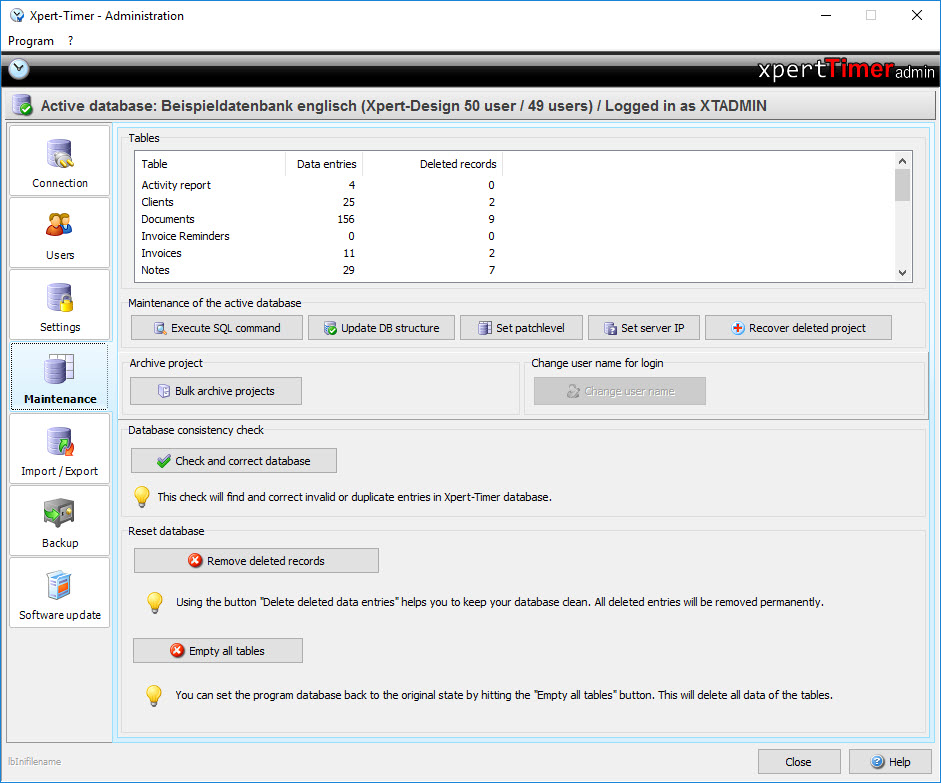Click the clock icon in header bar

19,69
